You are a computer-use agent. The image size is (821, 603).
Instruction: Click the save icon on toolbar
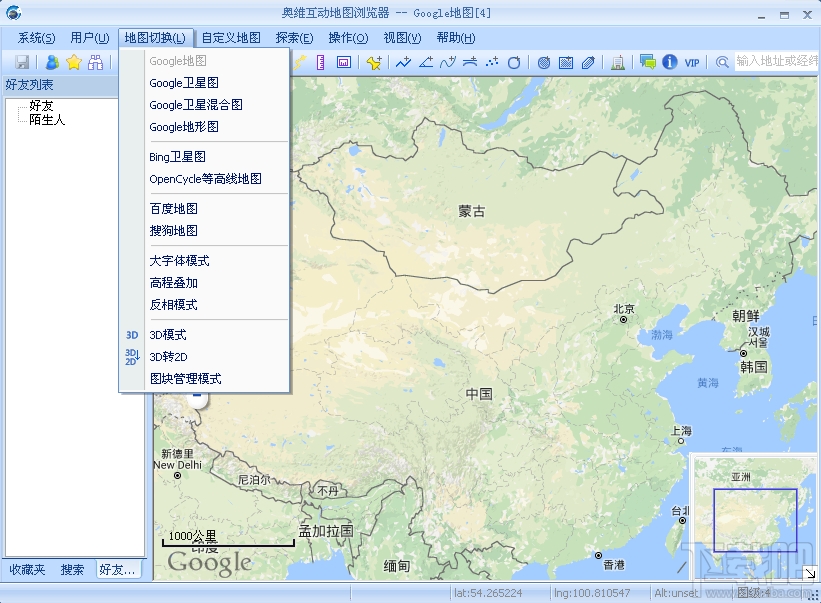click(x=22, y=62)
